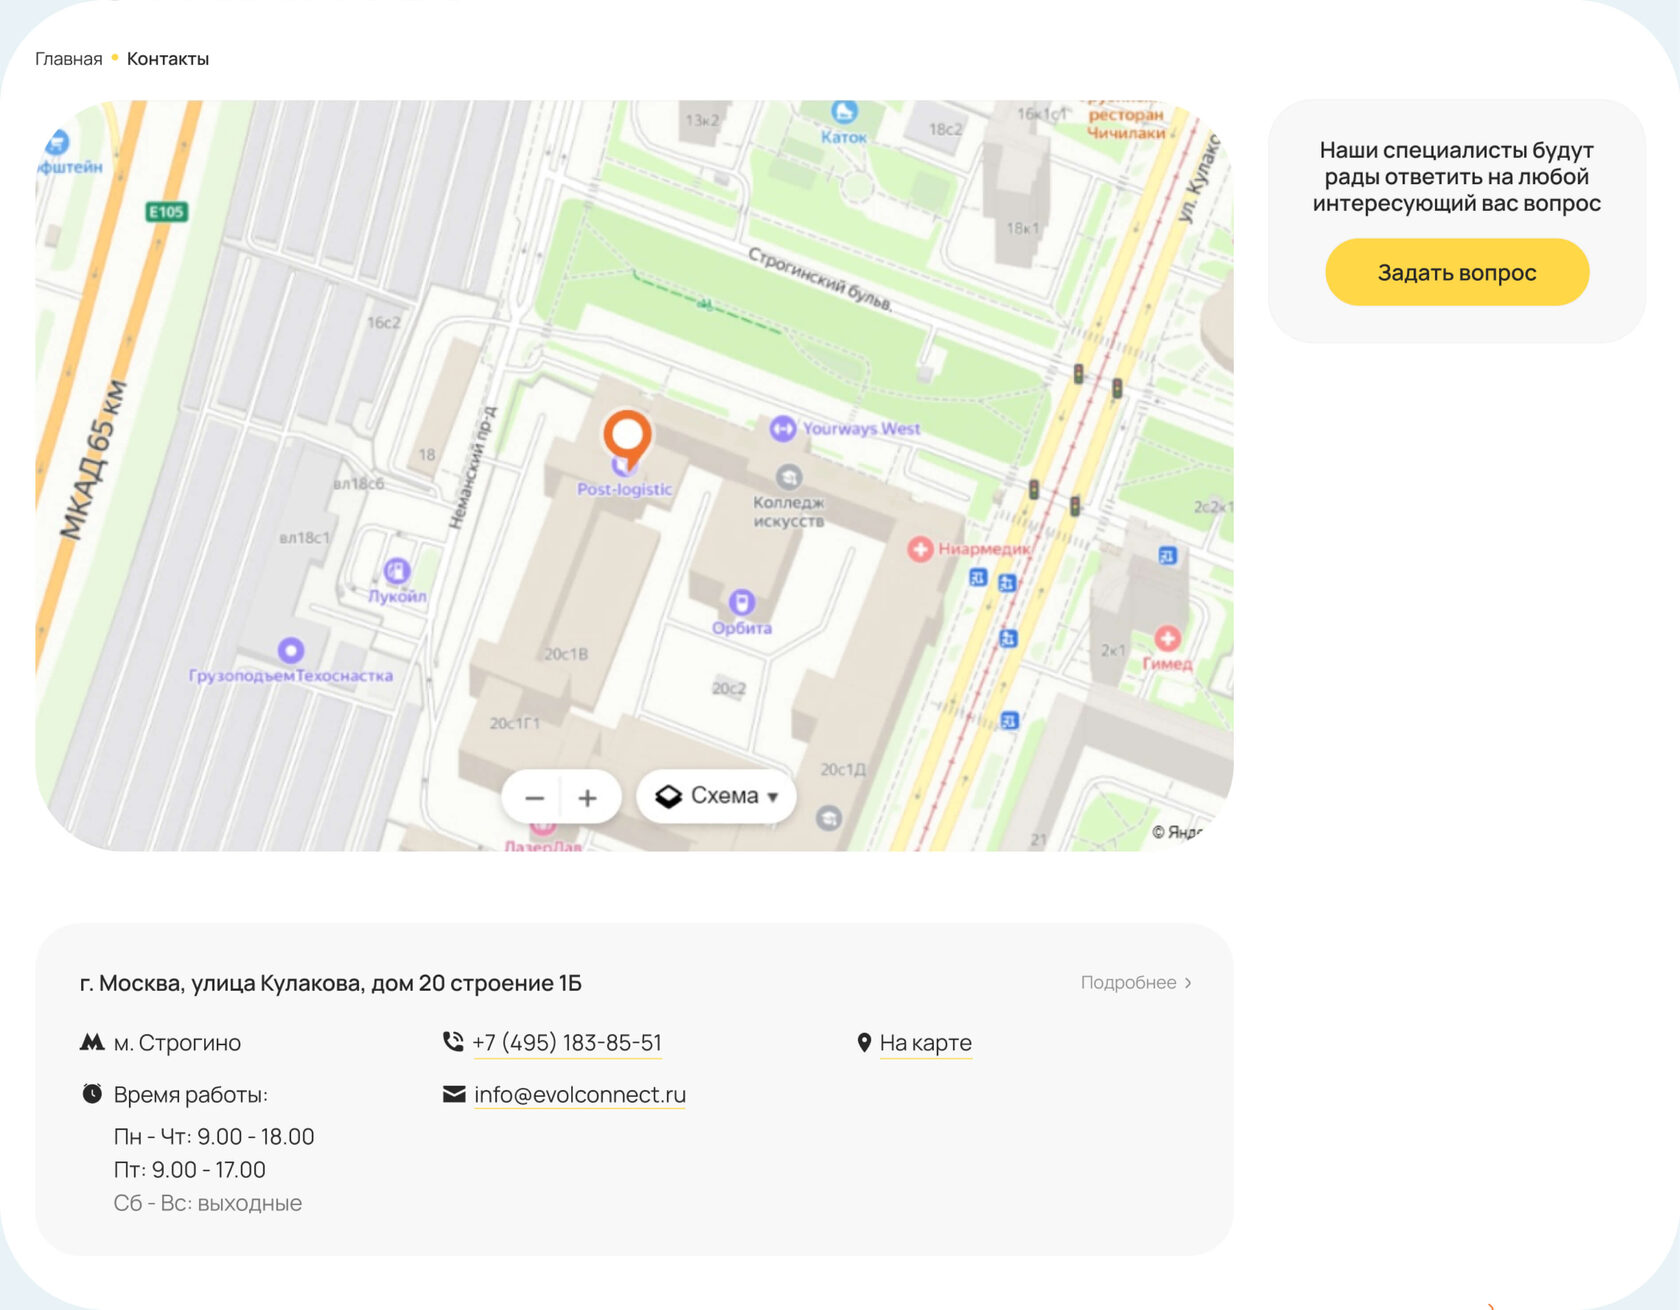The image size is (1680, 1310).
Task: Expand details via Подробнее chevron arrow
Action: click(x=1188, y=983)
